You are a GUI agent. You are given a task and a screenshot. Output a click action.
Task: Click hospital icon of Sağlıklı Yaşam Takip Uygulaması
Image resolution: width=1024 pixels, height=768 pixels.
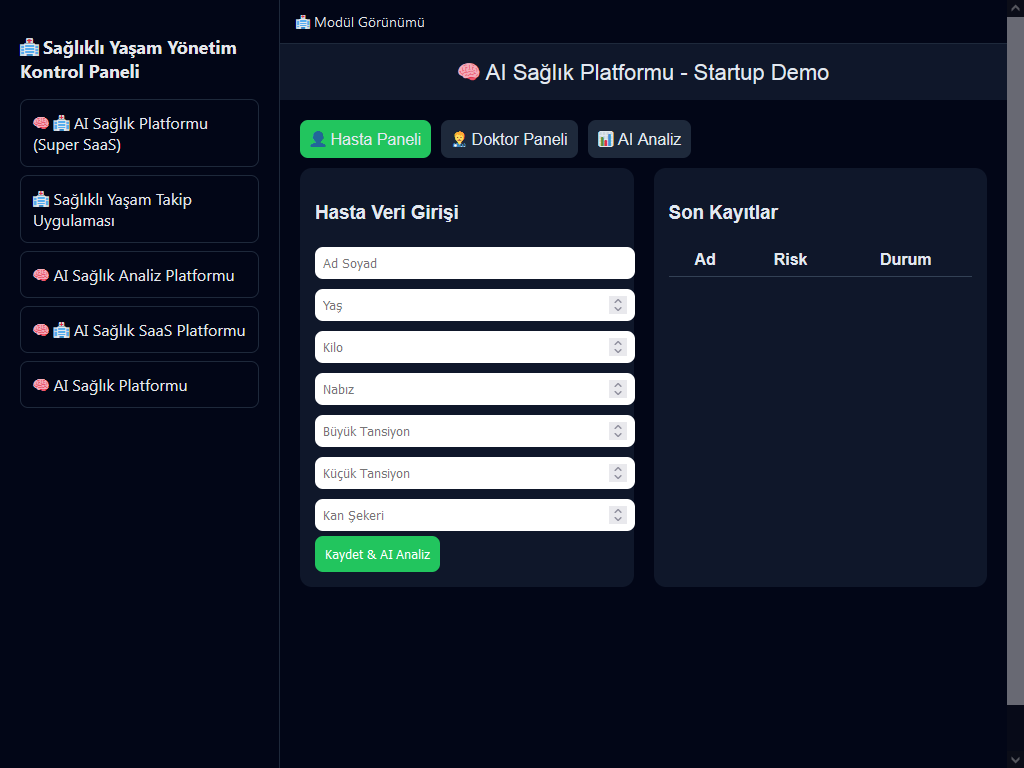pos(41,200)
